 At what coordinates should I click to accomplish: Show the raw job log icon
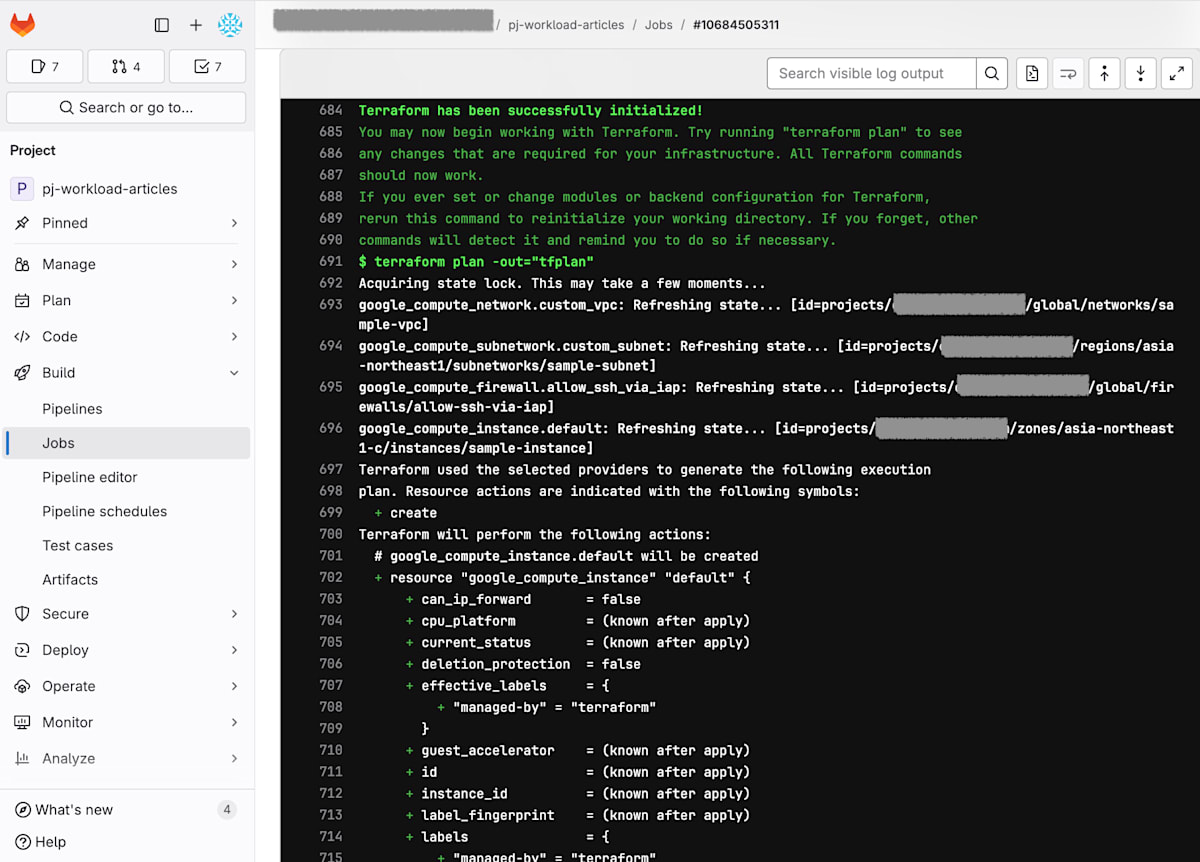coord(1032,73)
